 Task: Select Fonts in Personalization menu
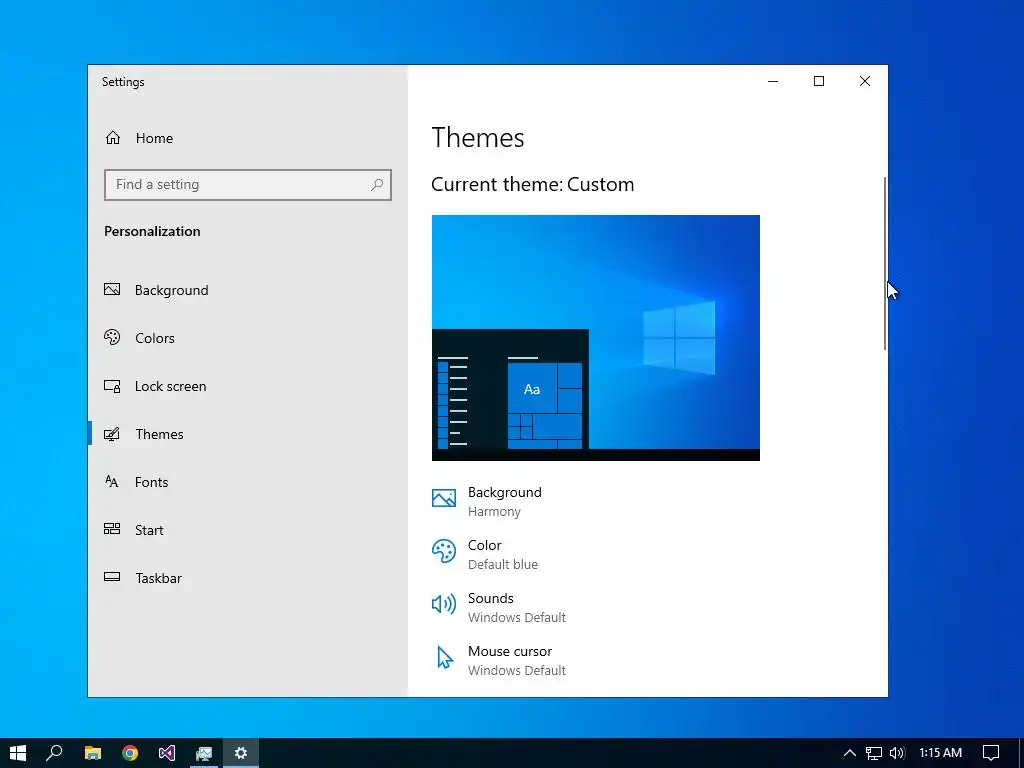[x=248, y=482]
